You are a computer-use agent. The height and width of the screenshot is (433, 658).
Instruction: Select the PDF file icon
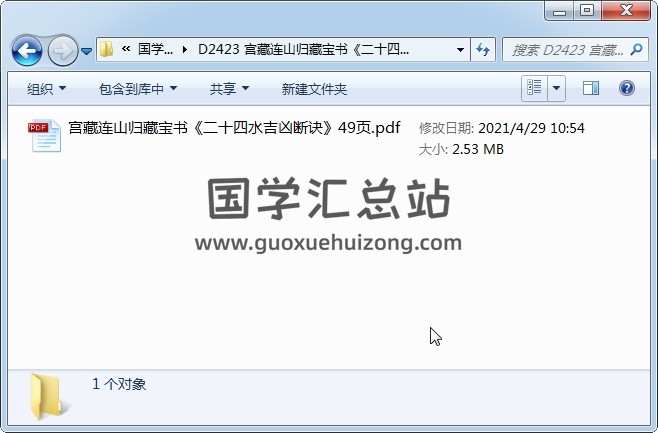(x=44, y=136)
